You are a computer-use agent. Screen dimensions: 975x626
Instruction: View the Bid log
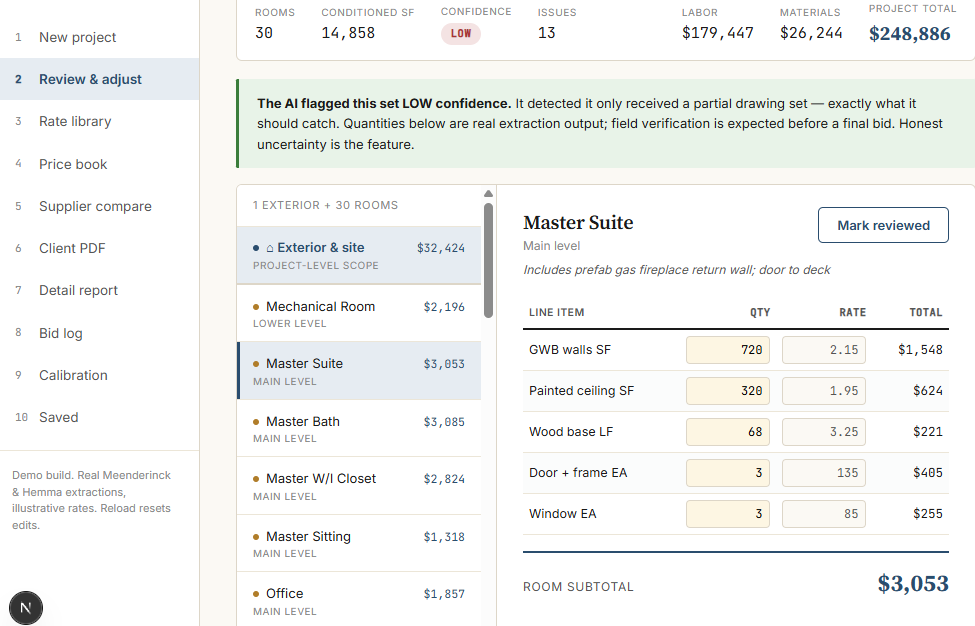pos(99,333)
